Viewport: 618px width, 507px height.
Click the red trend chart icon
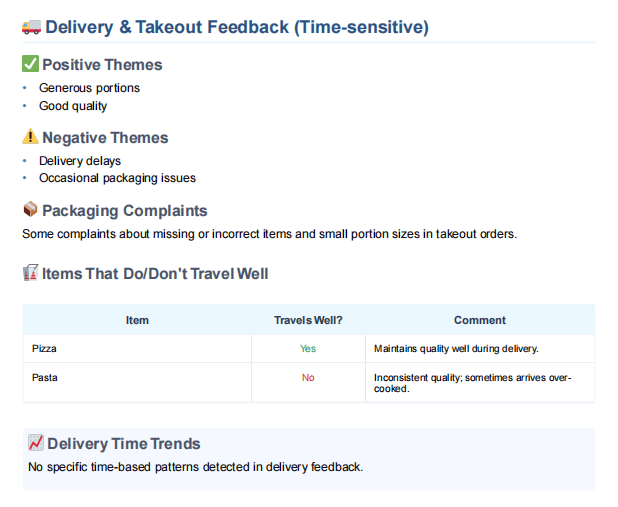[x=36, y=443]
